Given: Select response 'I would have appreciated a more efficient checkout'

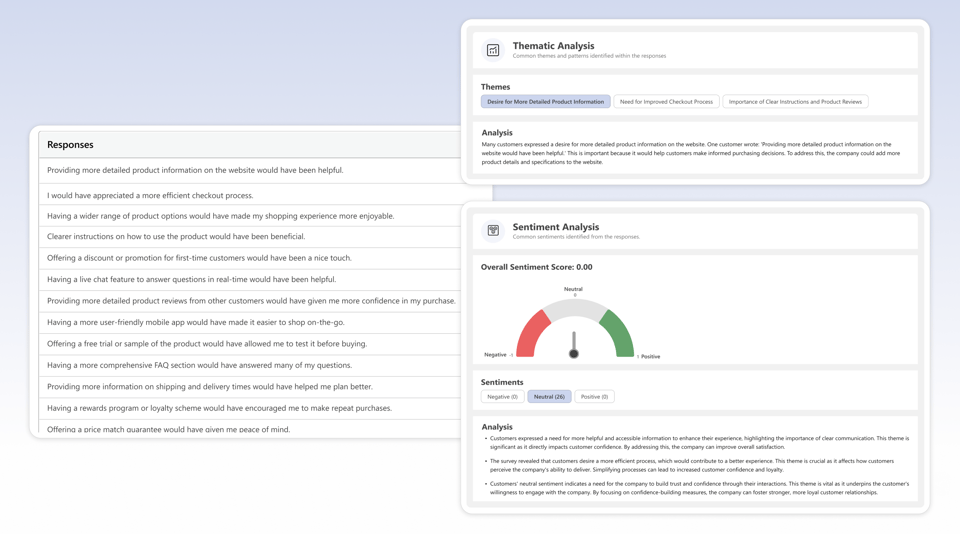Looking at the screenshot, I should click(250, 195).
